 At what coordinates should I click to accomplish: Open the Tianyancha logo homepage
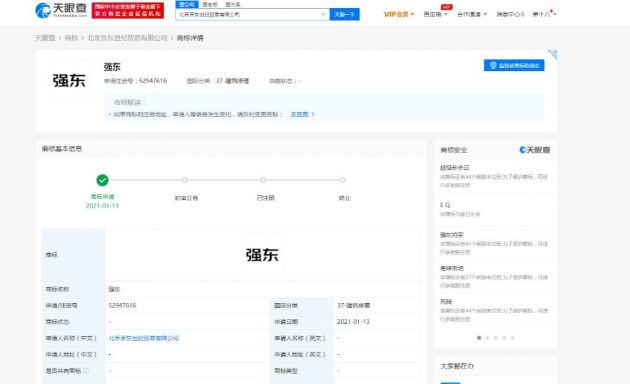(x=61, y=10)
